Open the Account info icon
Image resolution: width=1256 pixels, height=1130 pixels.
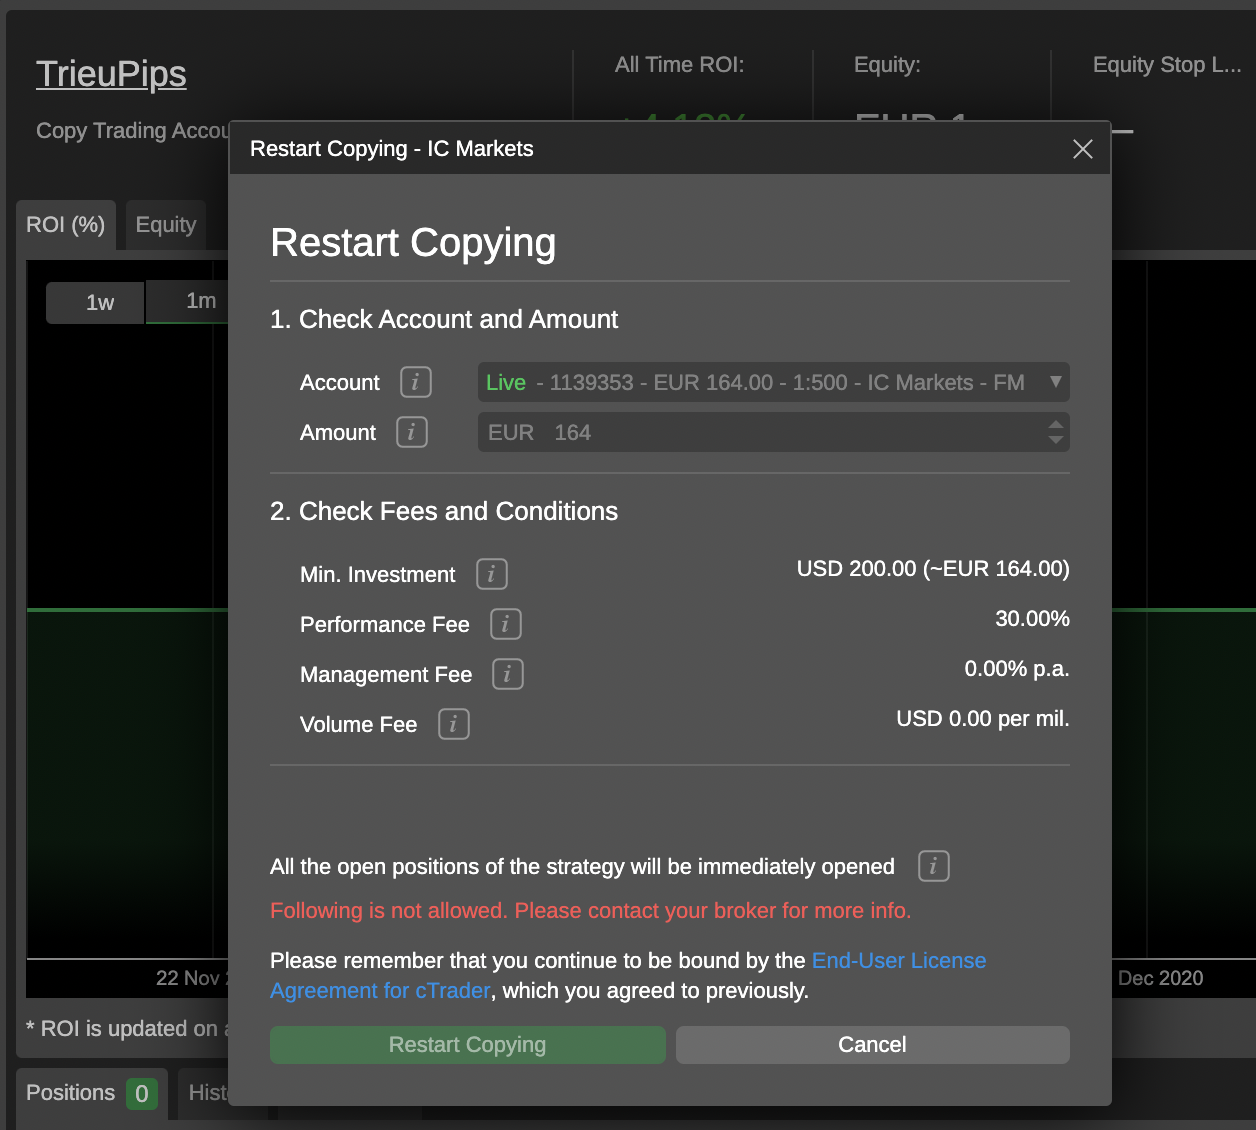click(x=416, y=382)
